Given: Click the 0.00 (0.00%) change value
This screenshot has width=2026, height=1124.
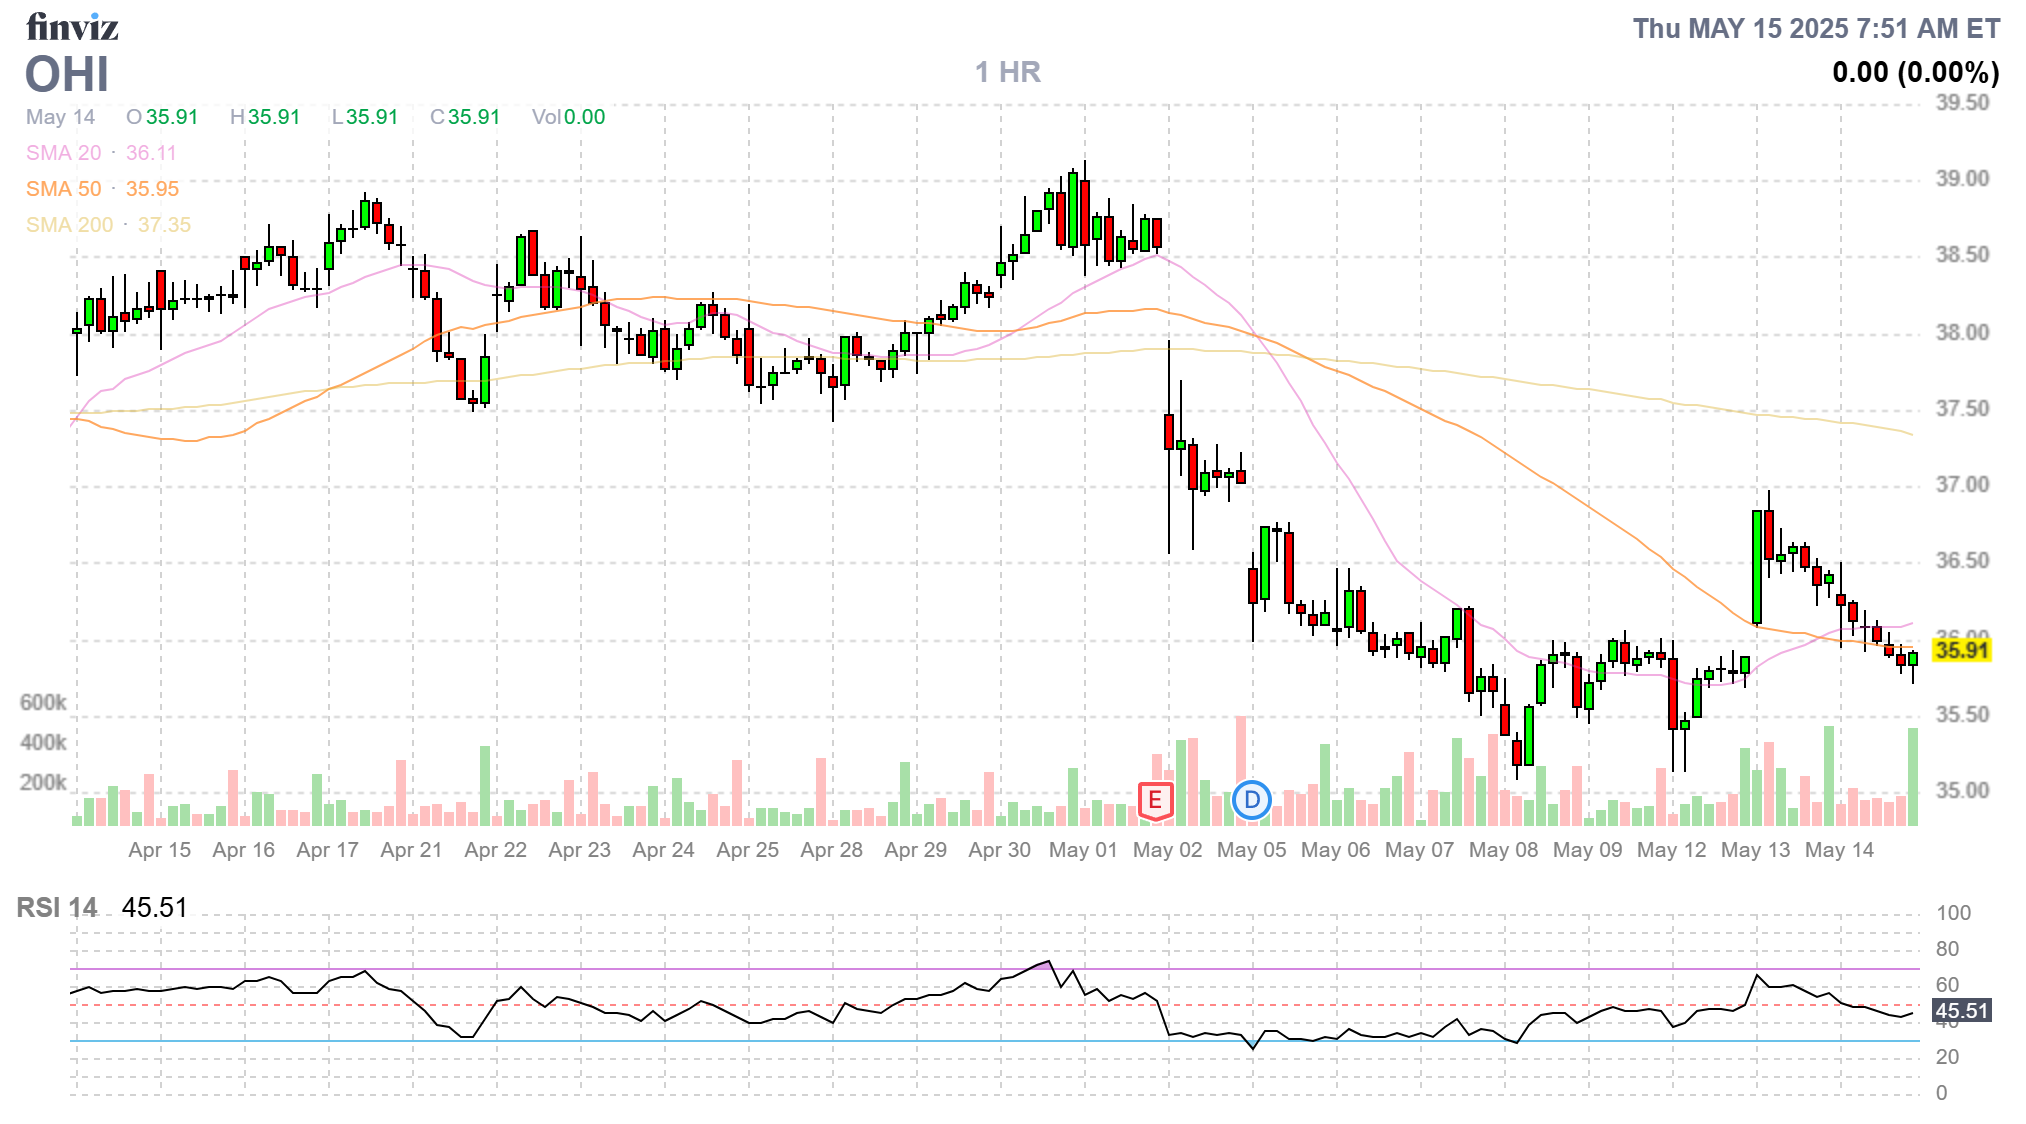Looking at the screenshot, I should pos(1915,72).
